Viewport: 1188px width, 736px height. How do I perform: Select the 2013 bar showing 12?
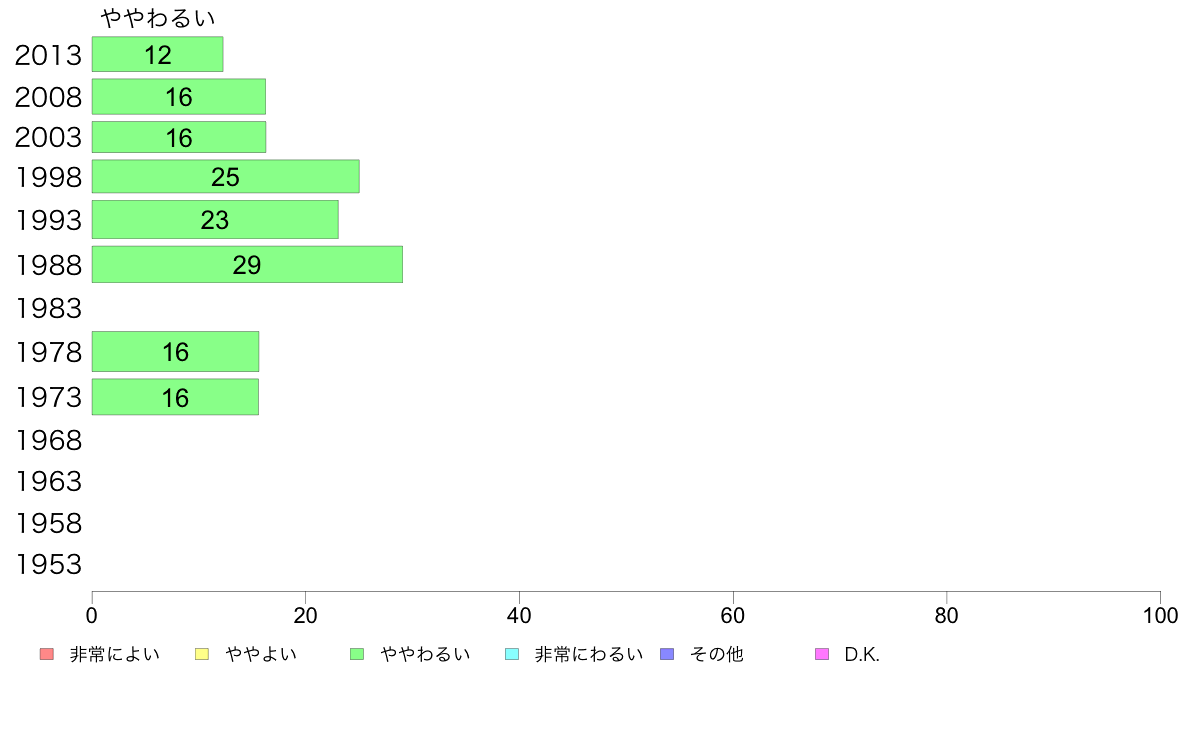[x=158, y=54]
